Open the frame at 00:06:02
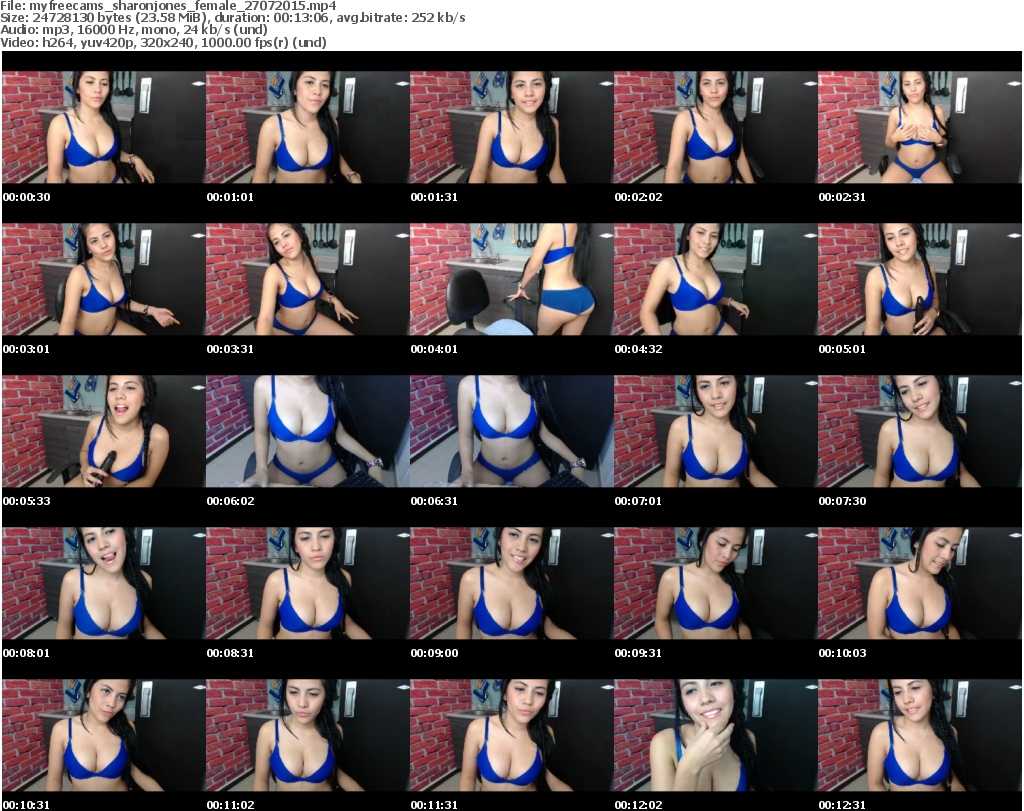The width and height of the screenshot is (1024, 811). (x=308, y=431)
